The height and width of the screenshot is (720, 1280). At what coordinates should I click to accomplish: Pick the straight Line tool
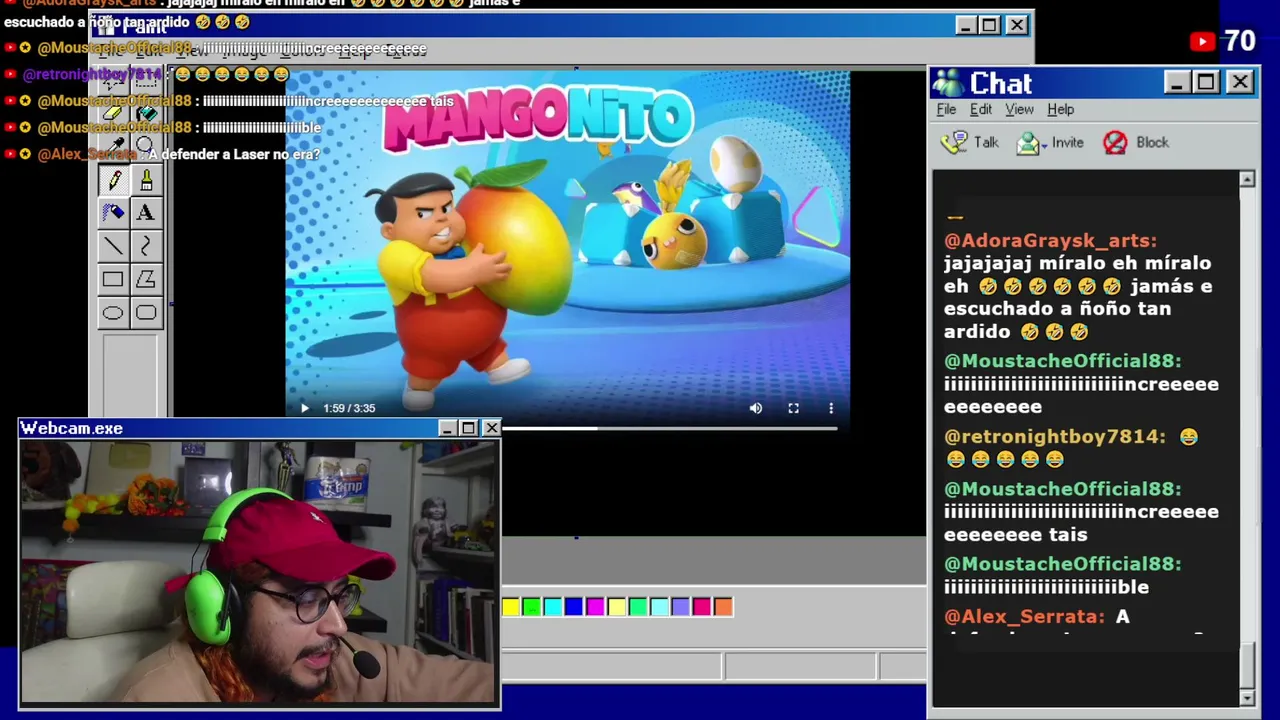coord(113,246)
